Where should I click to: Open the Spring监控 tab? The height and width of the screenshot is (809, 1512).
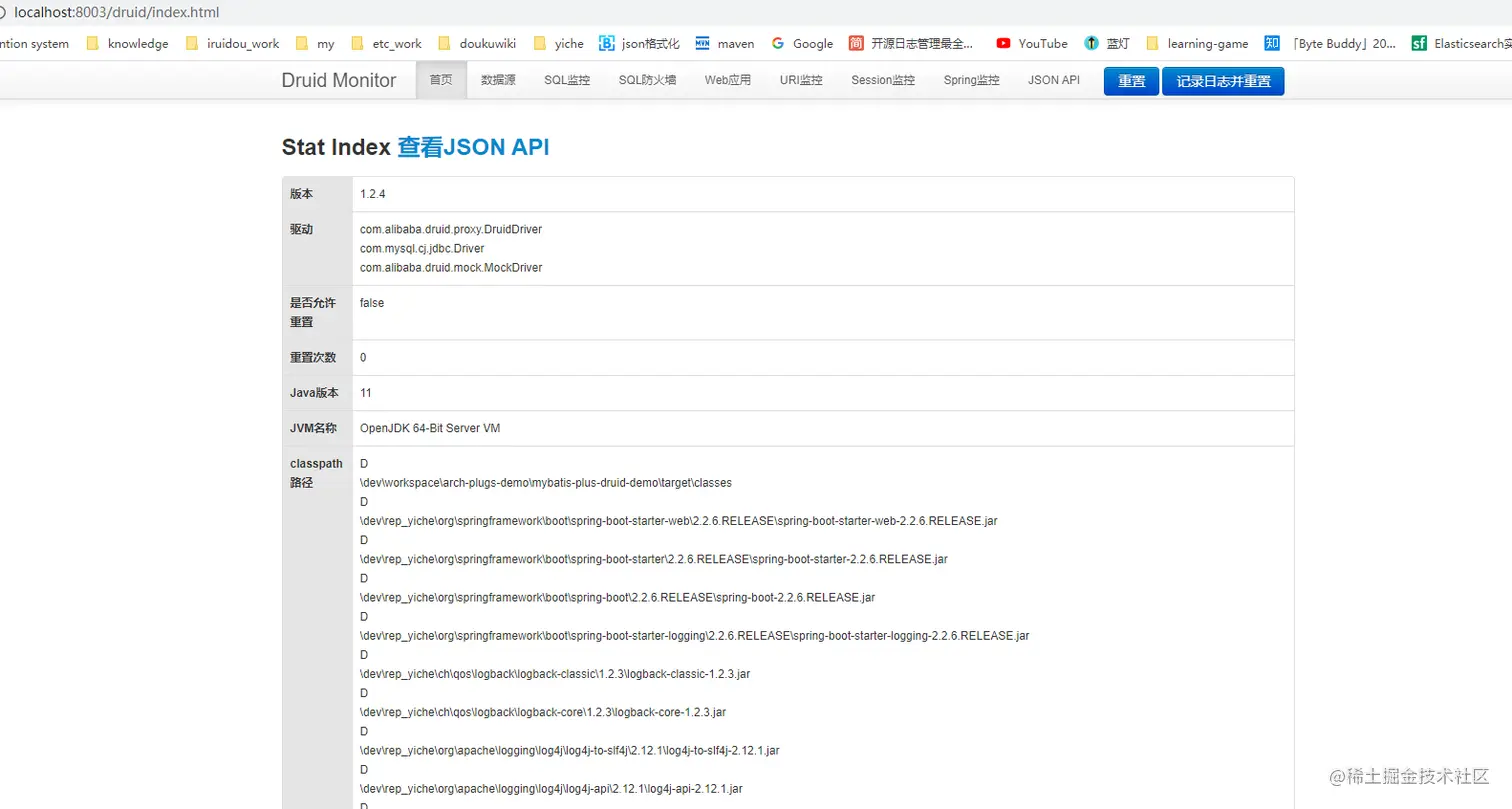coord(971,80)
